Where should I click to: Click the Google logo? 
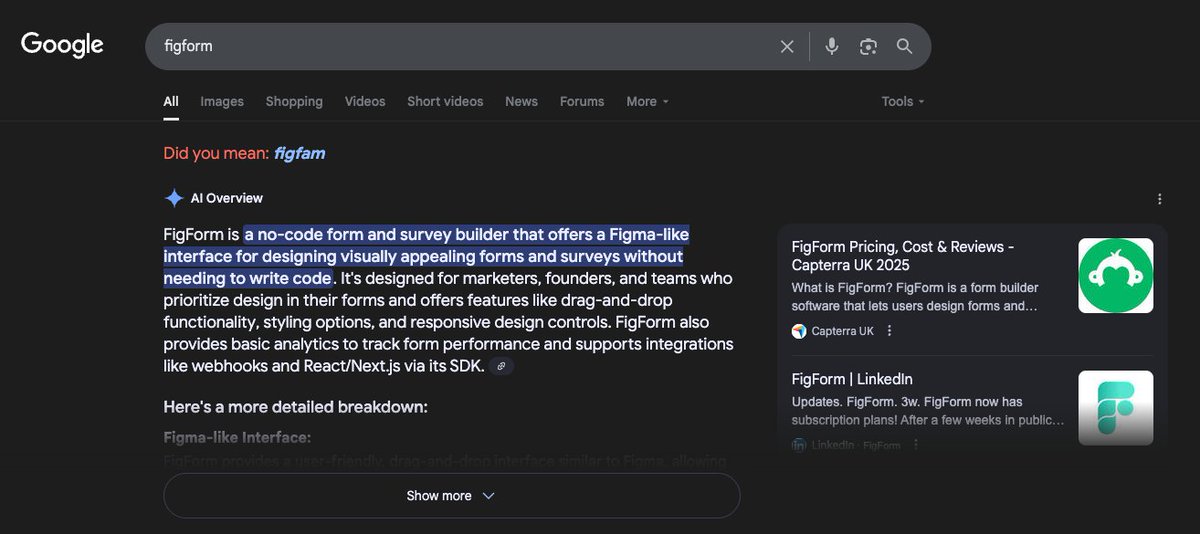pos(62,45)
